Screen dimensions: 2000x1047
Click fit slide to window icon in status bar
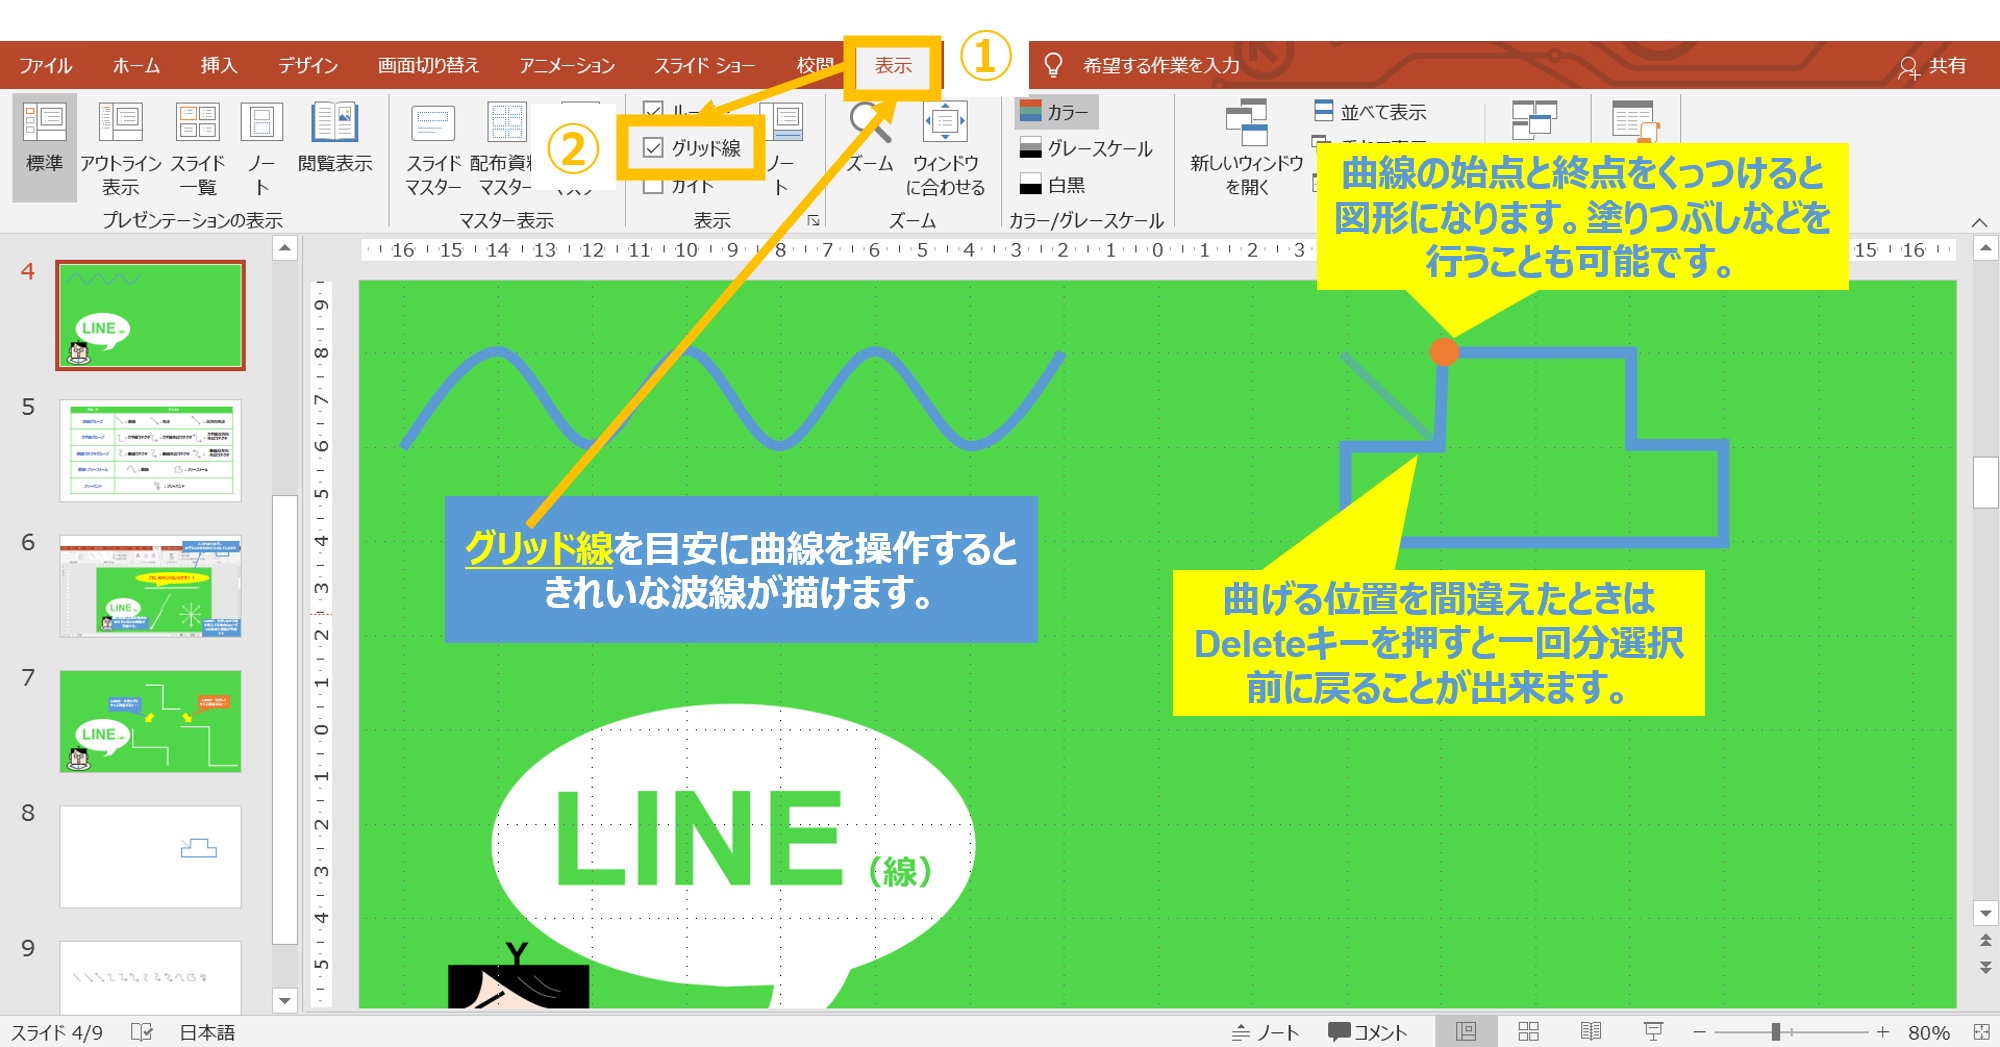tap(1981, 1032)
